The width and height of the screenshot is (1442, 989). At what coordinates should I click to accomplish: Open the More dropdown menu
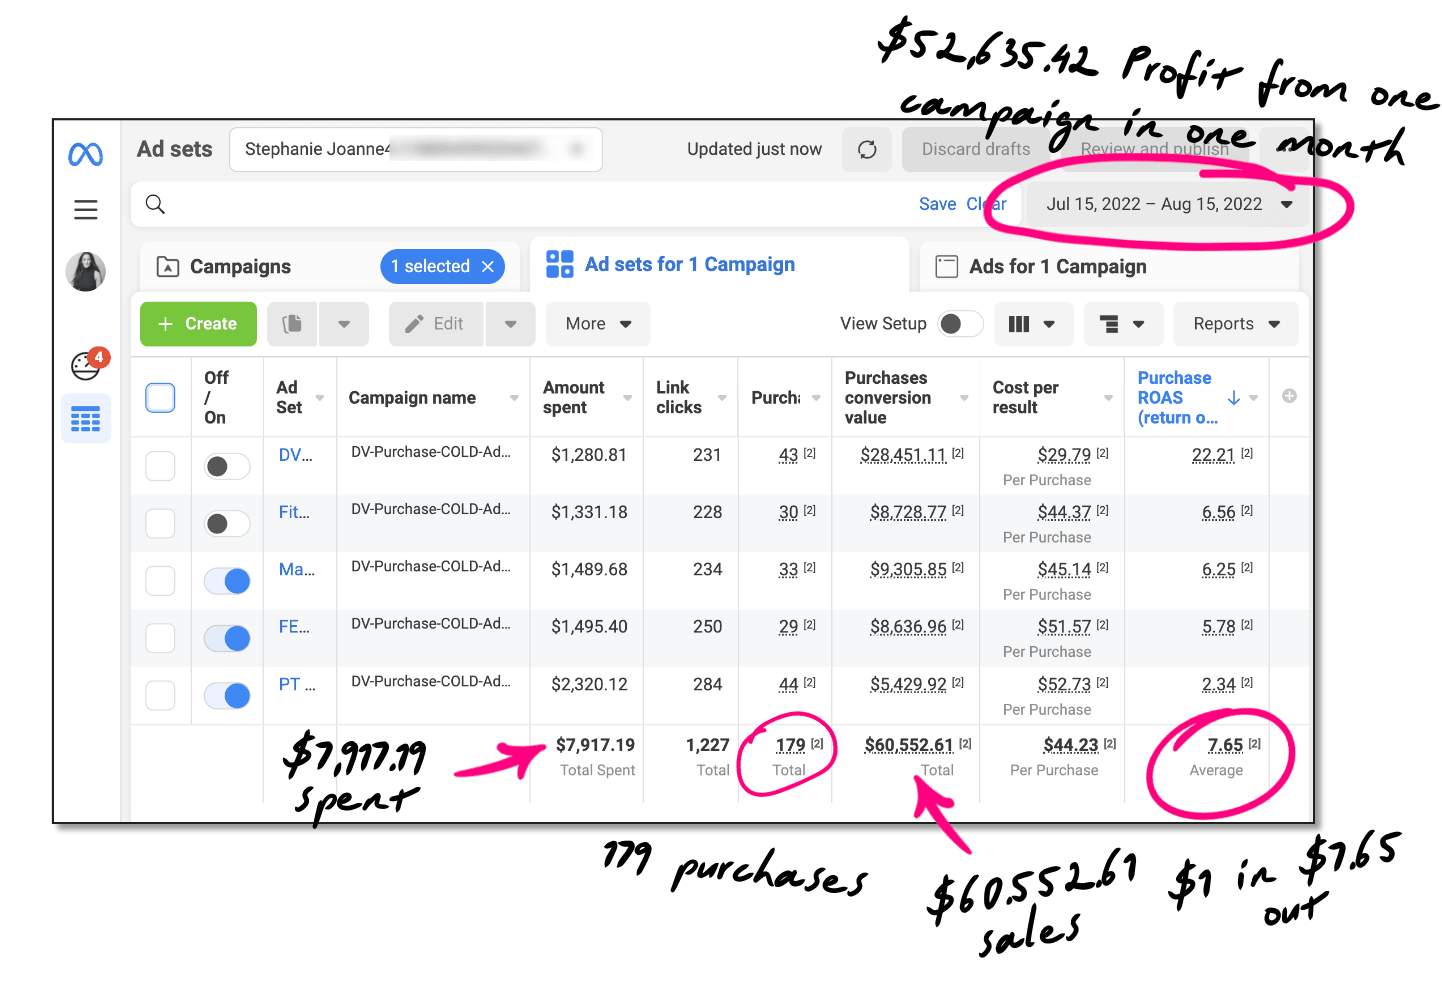(x=597, y=324)
